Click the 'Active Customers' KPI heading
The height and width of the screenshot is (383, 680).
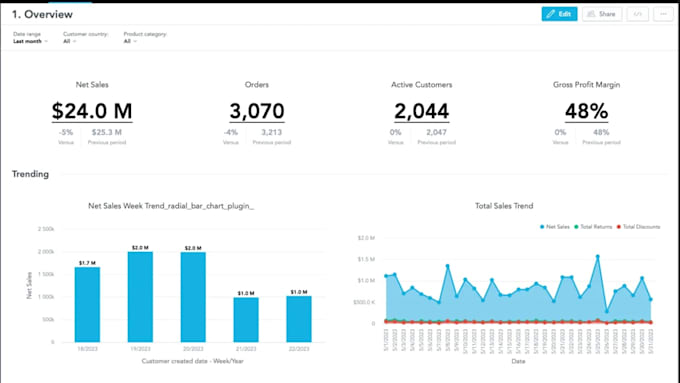pyautogui.click(x=422, y=85)
